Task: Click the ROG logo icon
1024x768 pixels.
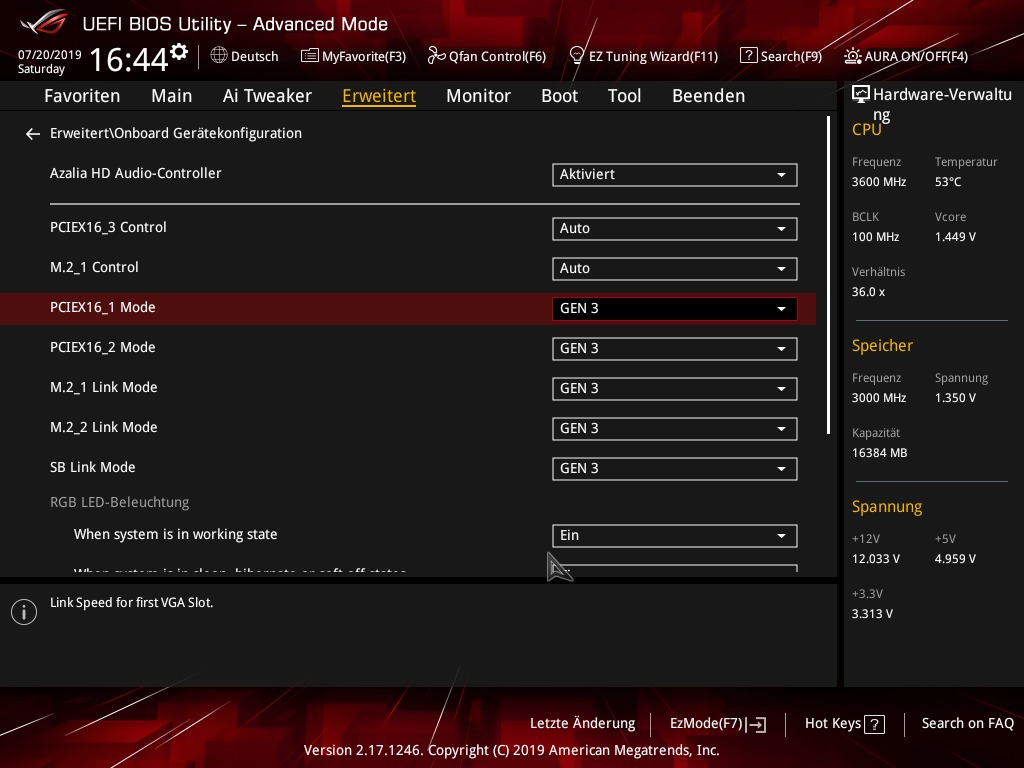Action: point(44,22)
